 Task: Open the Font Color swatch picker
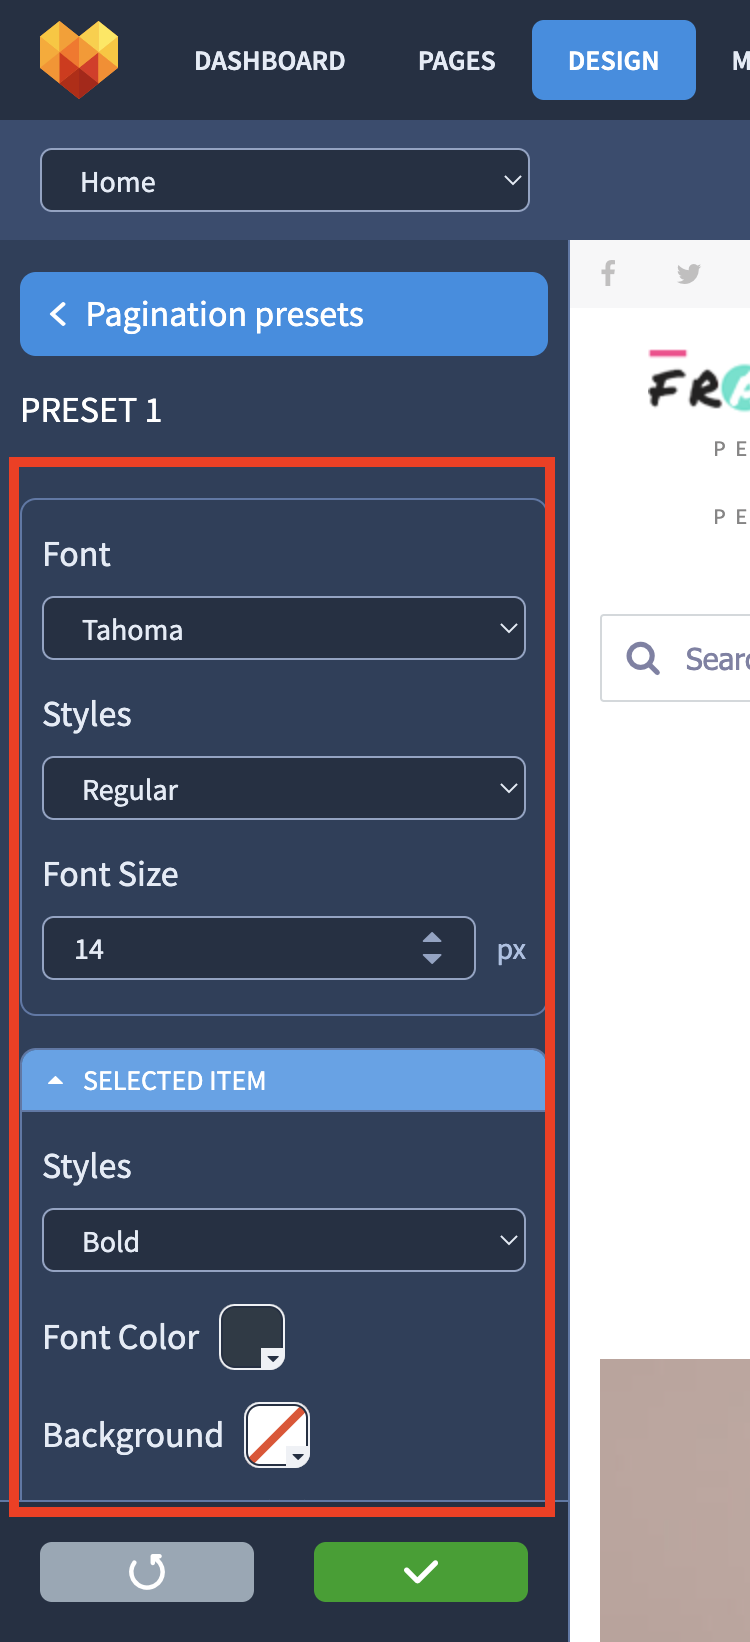coord(252,1337)
